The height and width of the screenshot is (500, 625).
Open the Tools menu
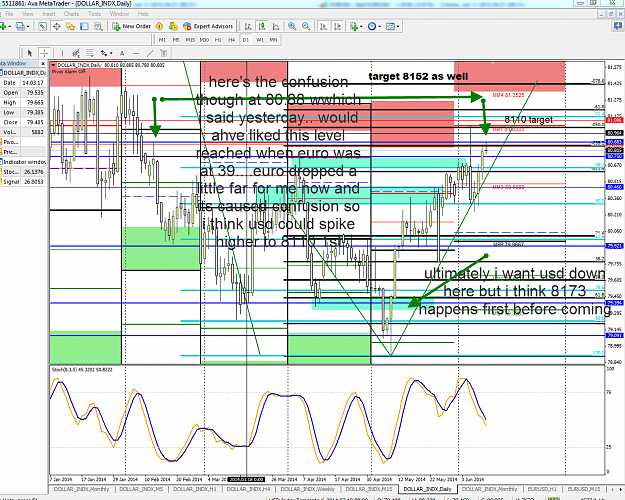click(x=94, y=14)
